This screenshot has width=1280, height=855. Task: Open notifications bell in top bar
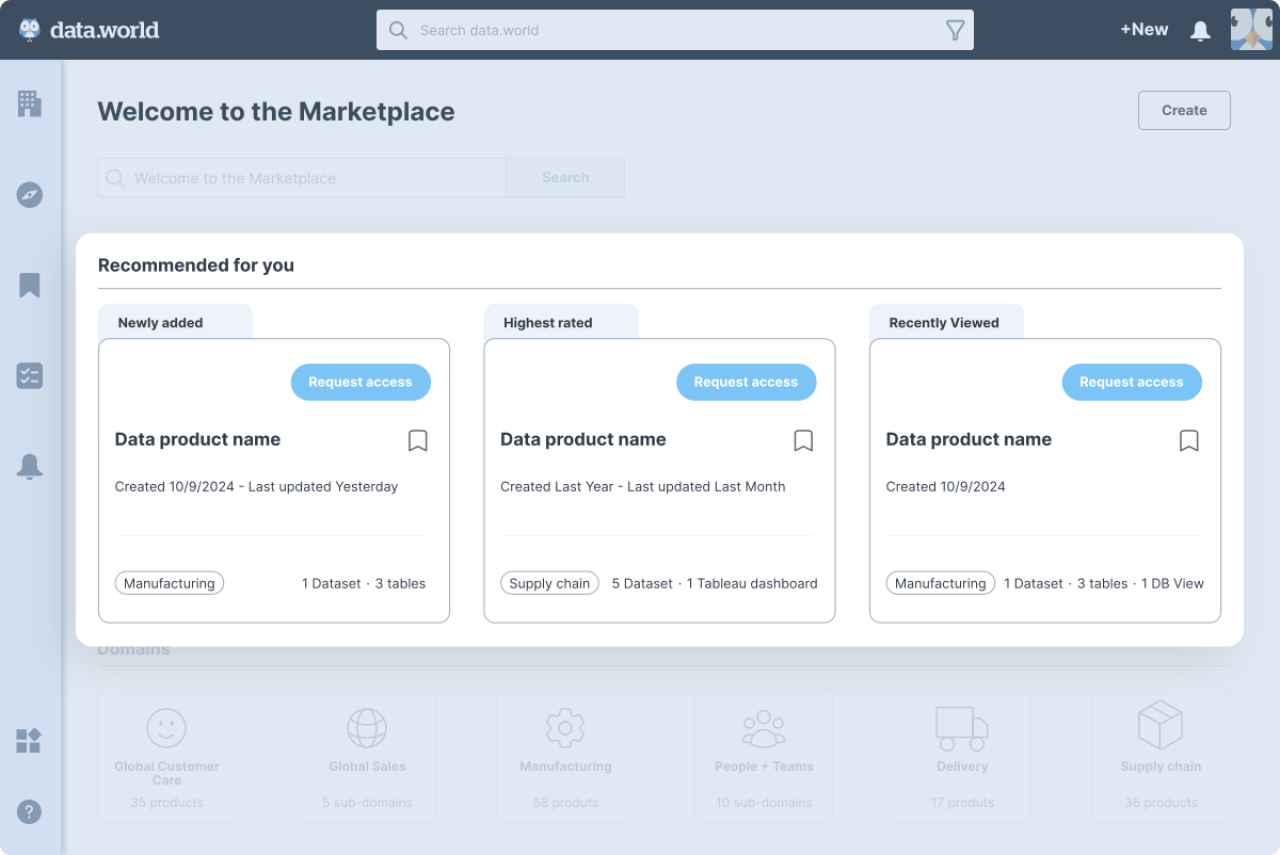1200,31
